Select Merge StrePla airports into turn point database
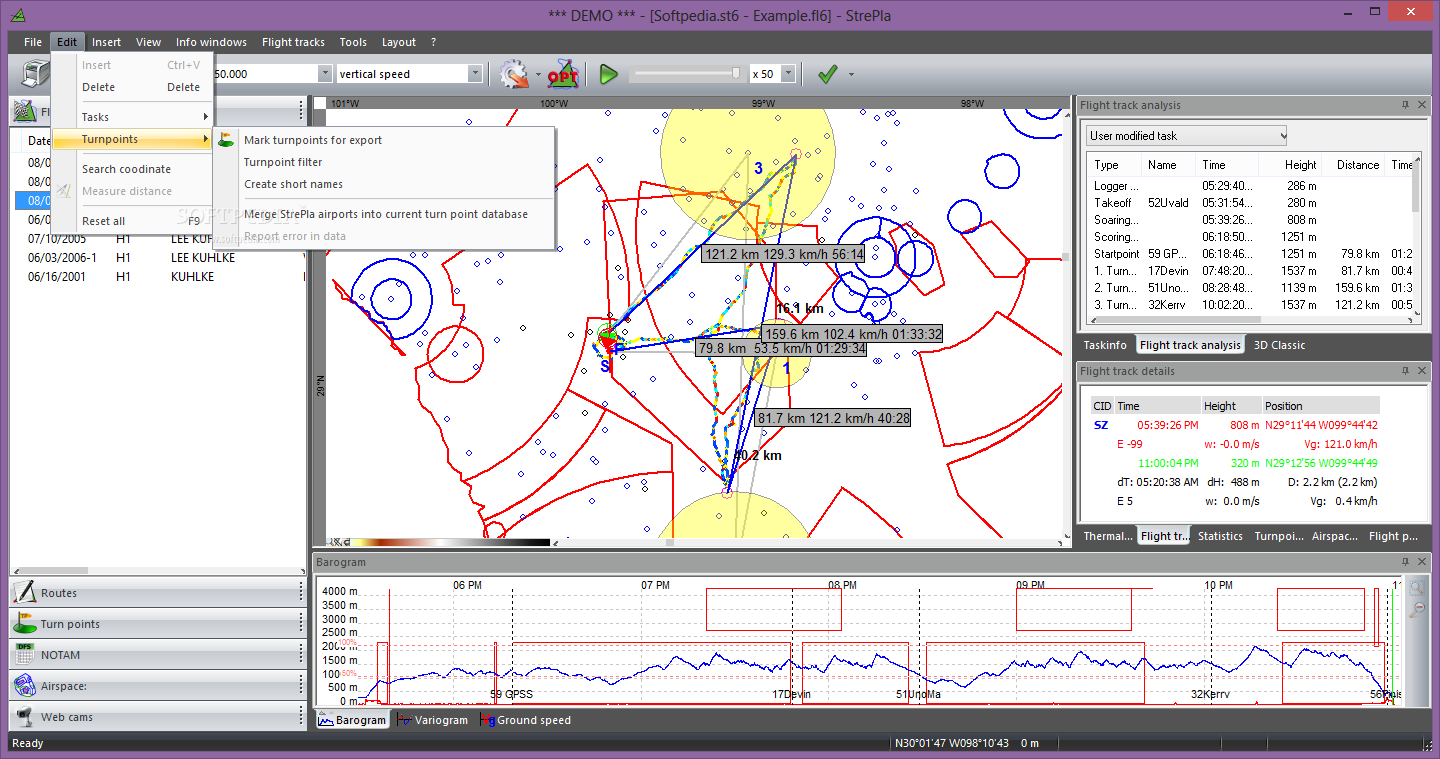Viewport: 1440px width, 759px height. tap(386, 214)
